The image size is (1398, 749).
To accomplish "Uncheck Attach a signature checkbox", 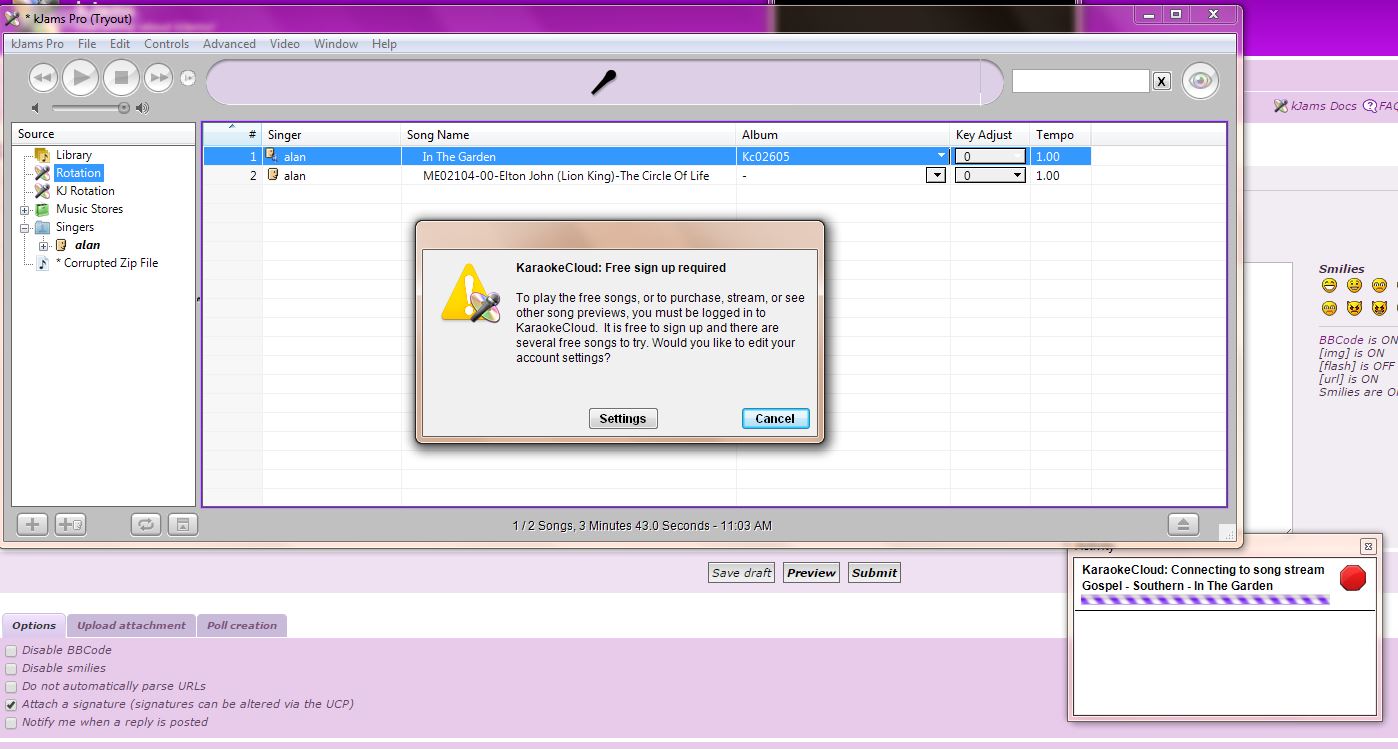I will coord(12,705).
